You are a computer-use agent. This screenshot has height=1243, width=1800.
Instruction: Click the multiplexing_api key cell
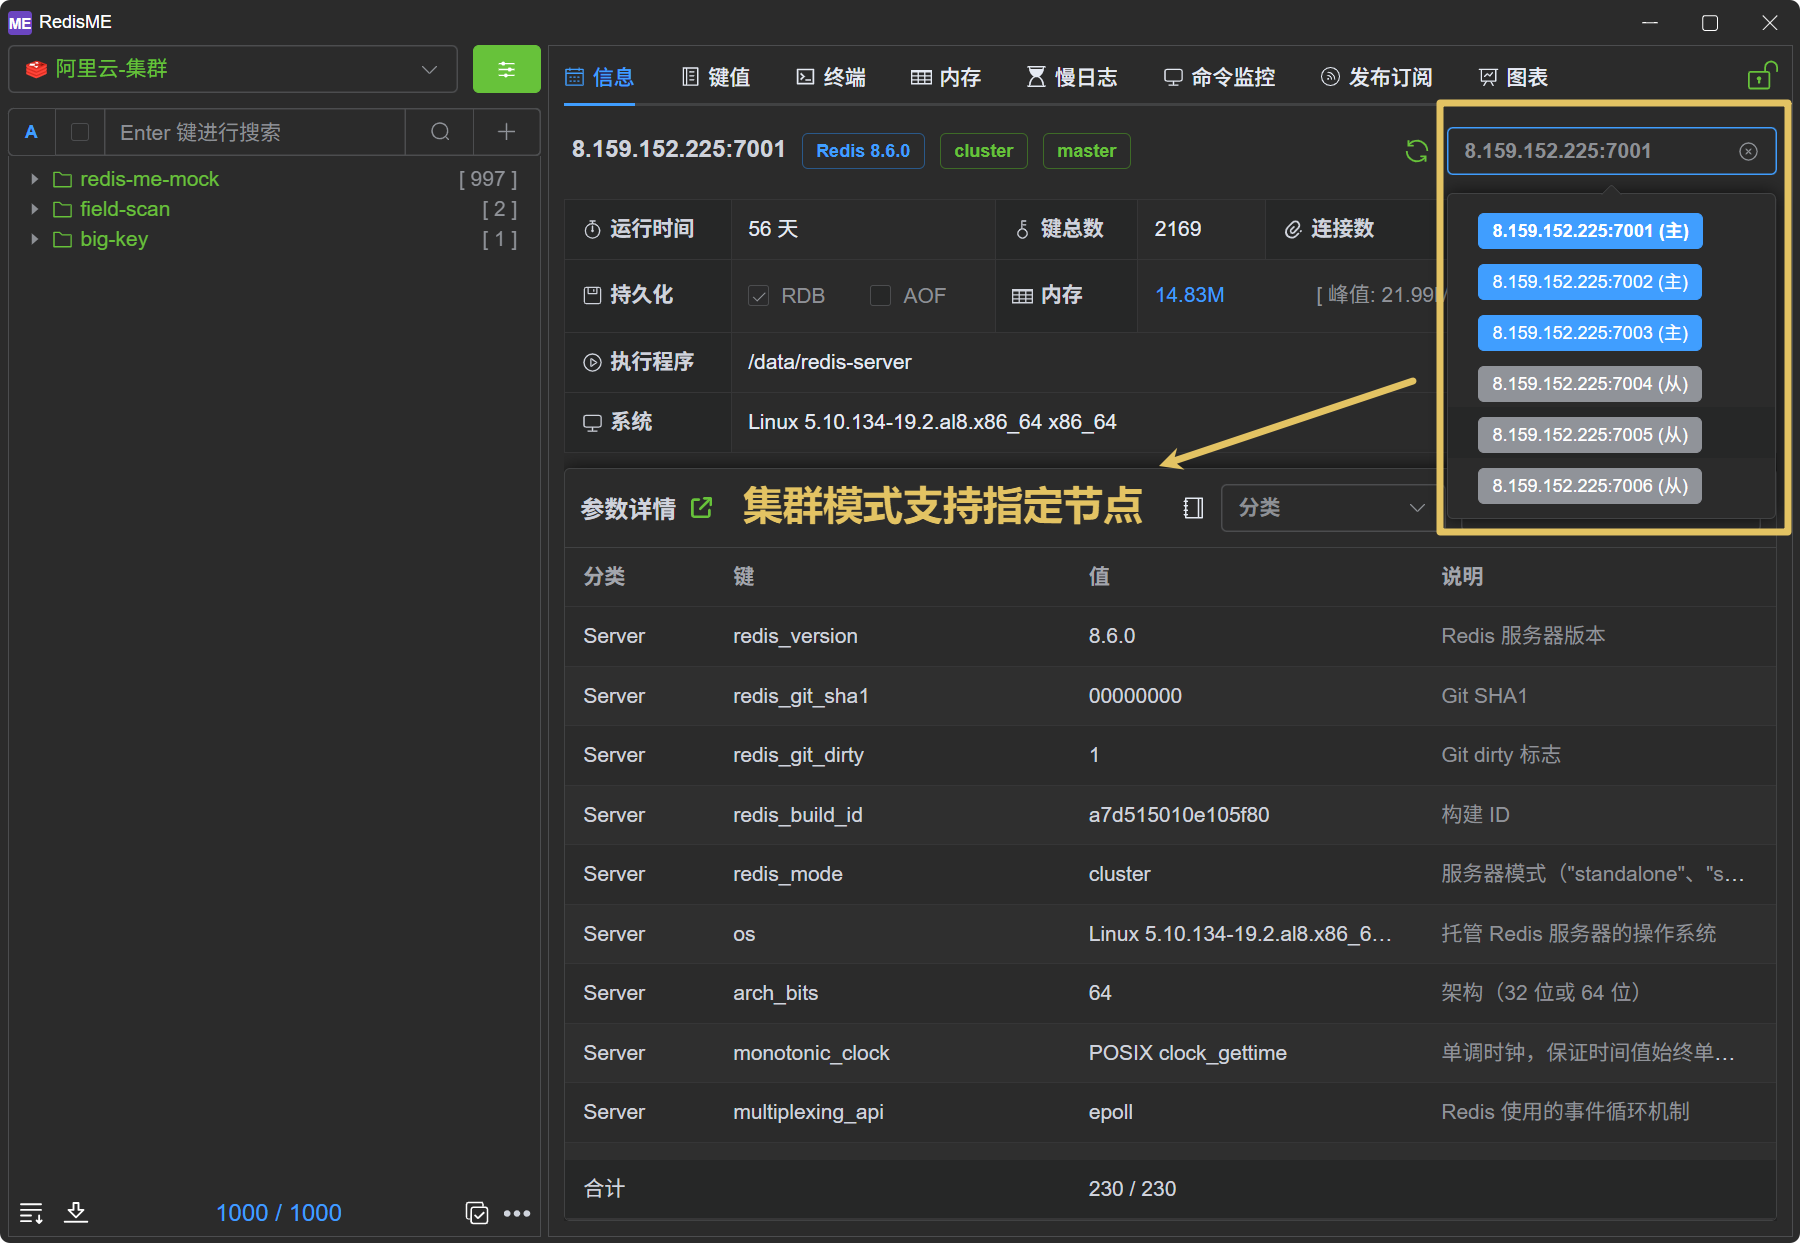[808, 1112]
